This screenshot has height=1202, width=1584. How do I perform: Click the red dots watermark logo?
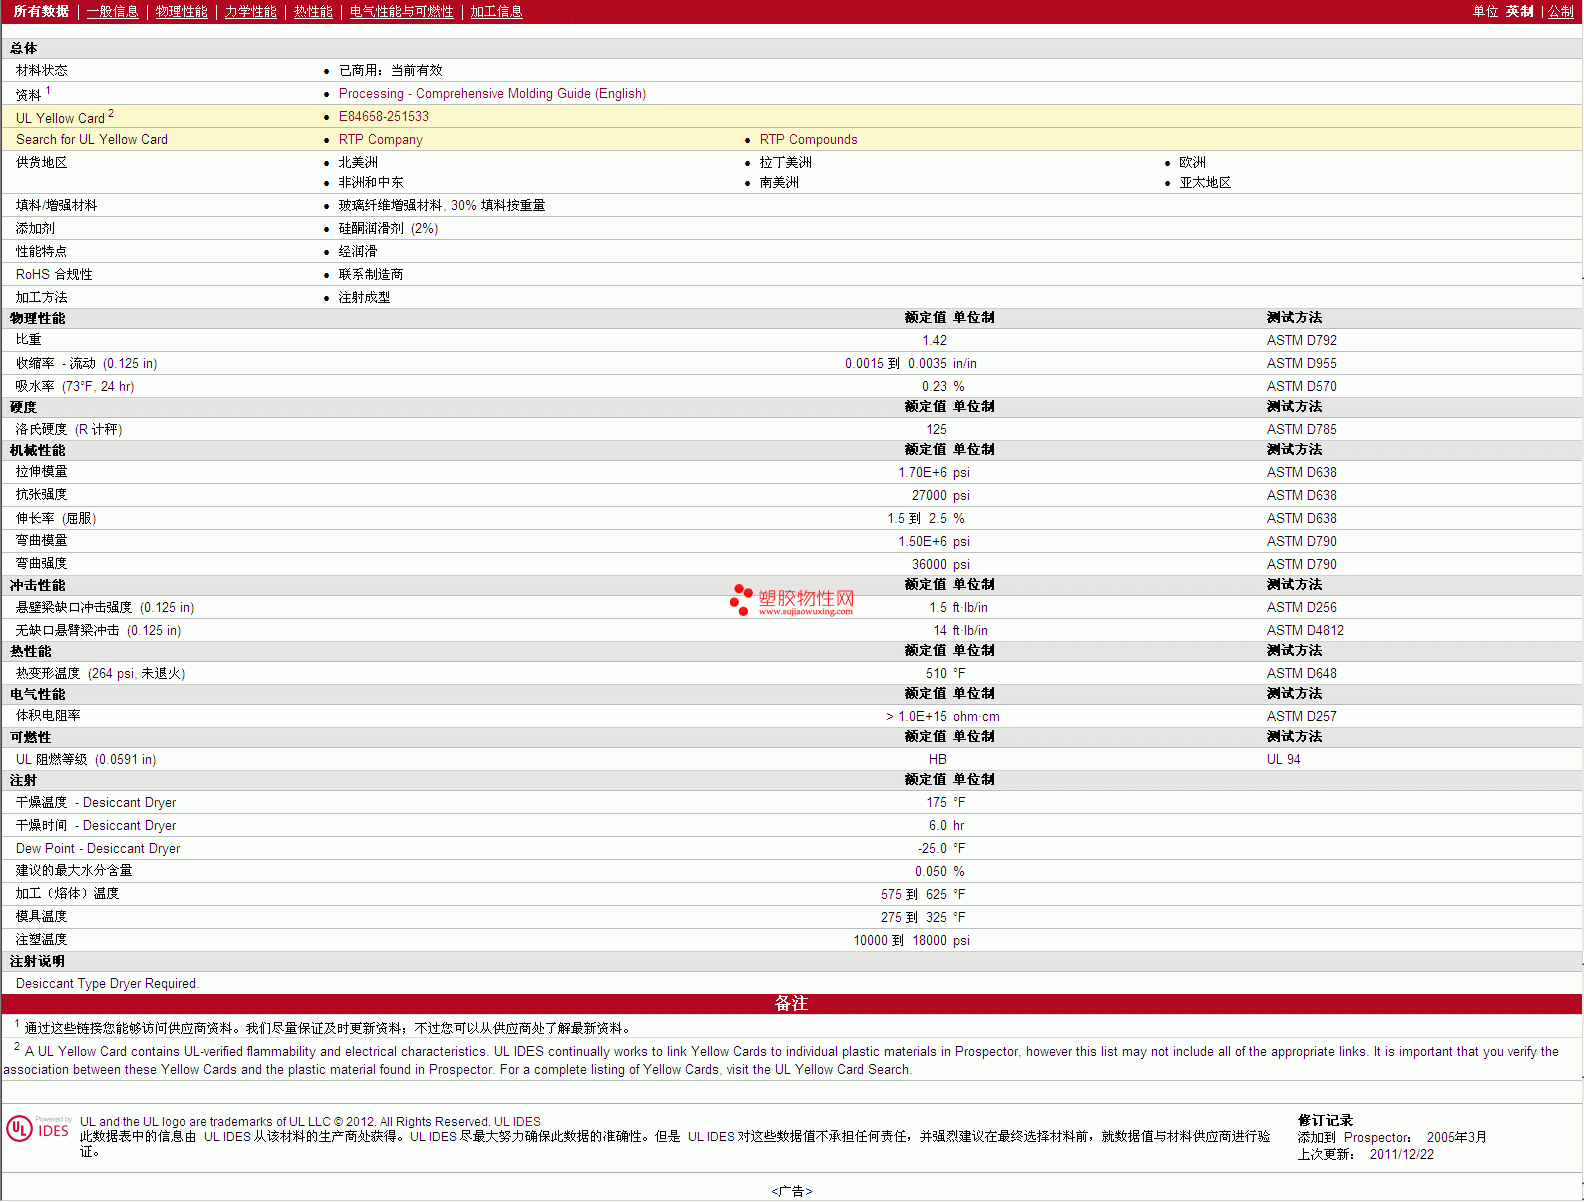coord(741,599)
